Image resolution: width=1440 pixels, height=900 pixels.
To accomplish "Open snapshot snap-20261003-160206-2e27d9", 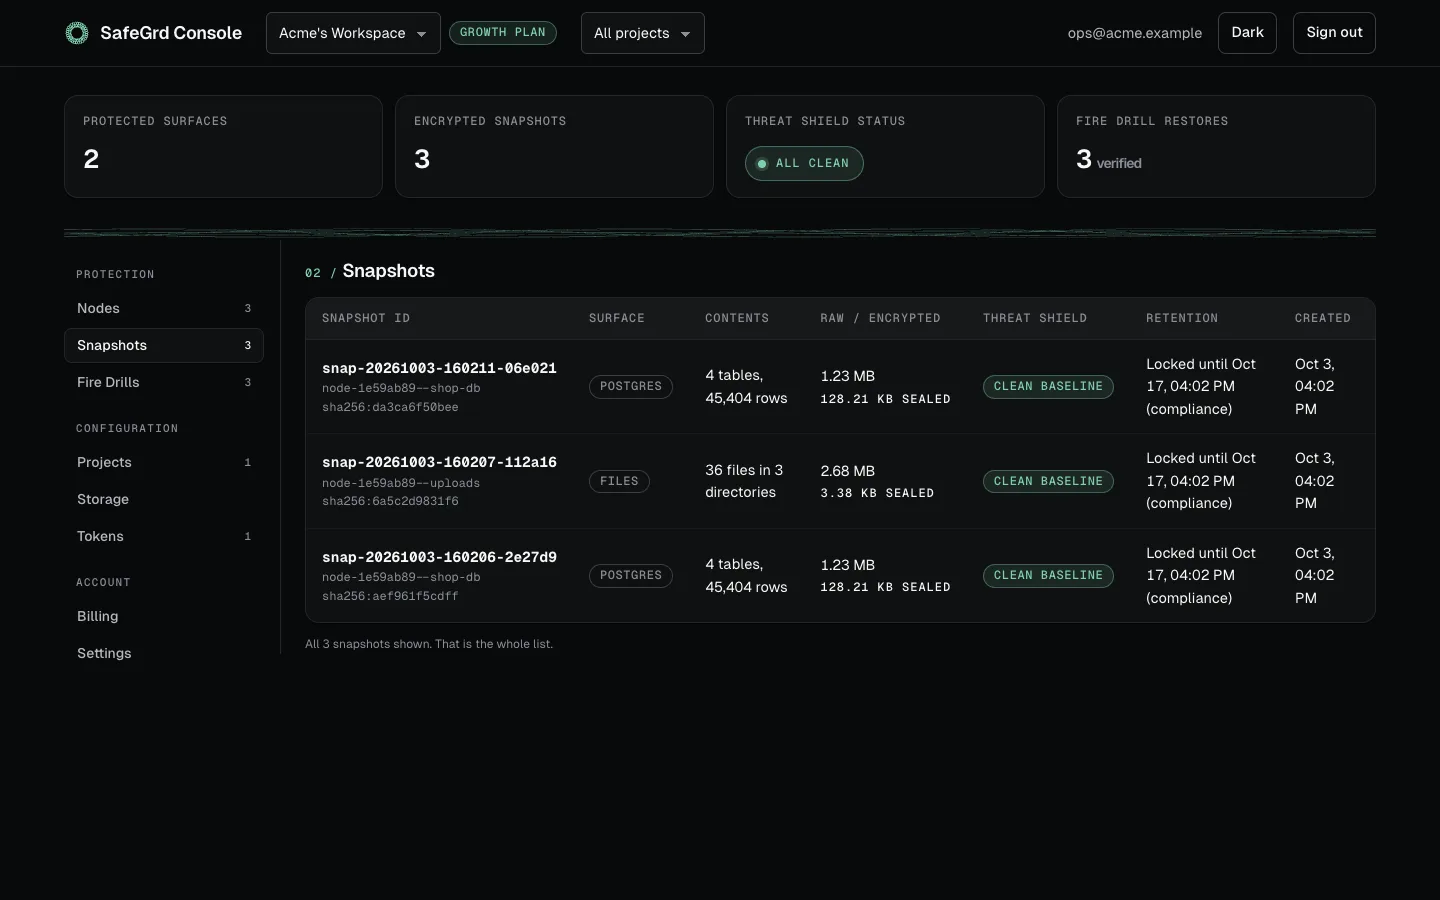I will (x=439, y=557).
